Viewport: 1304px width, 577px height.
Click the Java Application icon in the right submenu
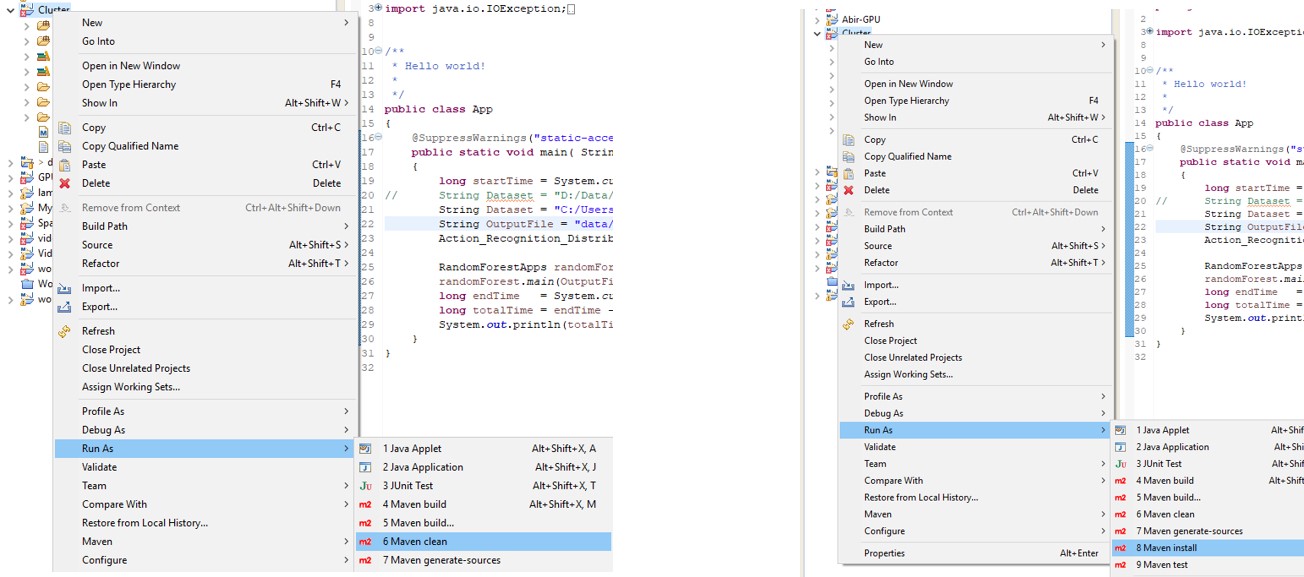click(x=1120, y=447)
